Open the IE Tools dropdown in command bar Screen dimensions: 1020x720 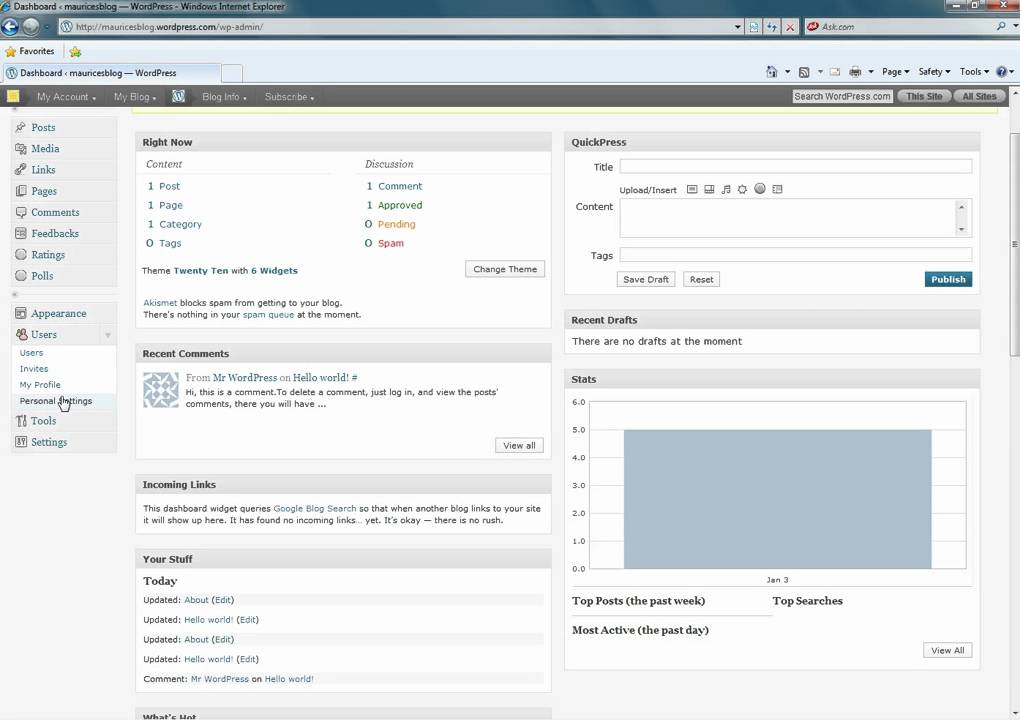[974, 72]
